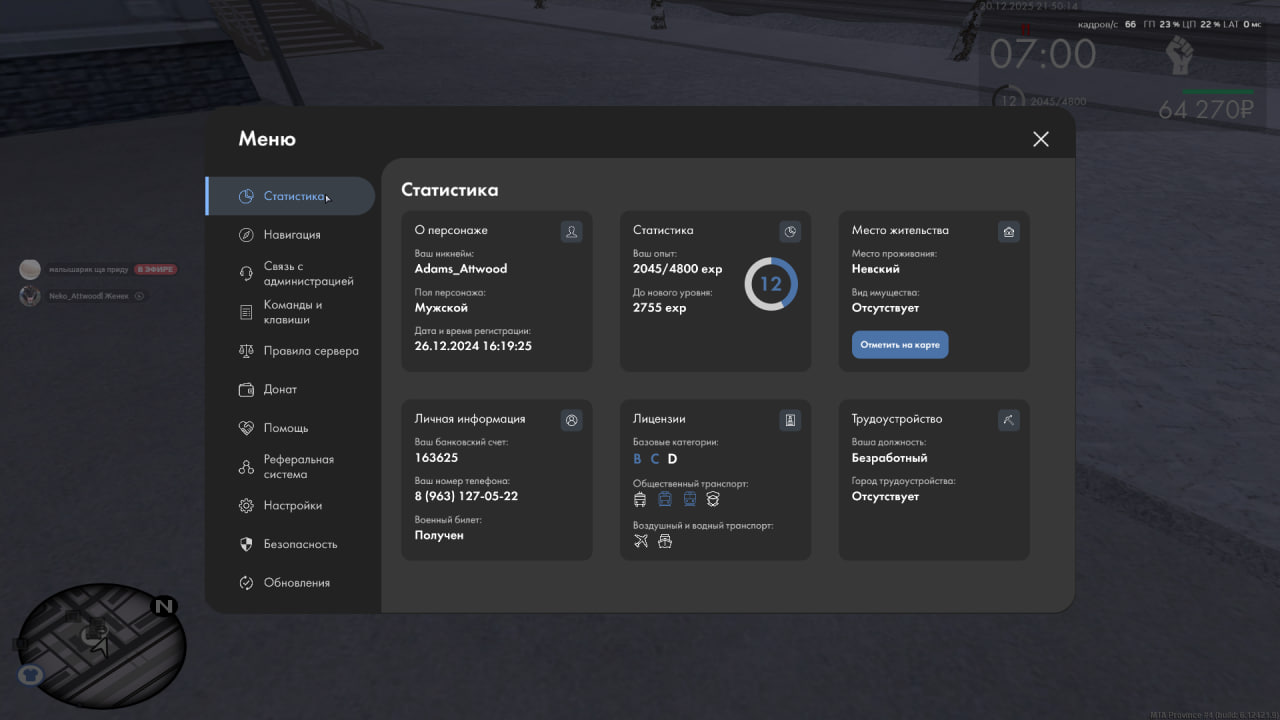Click the experience value 2045/4800 exp
1280x720 pixels.
coord(678,269)
